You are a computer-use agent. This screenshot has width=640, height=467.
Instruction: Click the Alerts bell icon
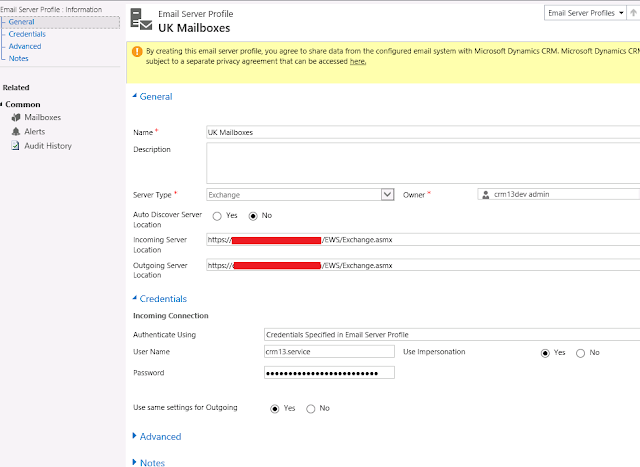[16, 131]
